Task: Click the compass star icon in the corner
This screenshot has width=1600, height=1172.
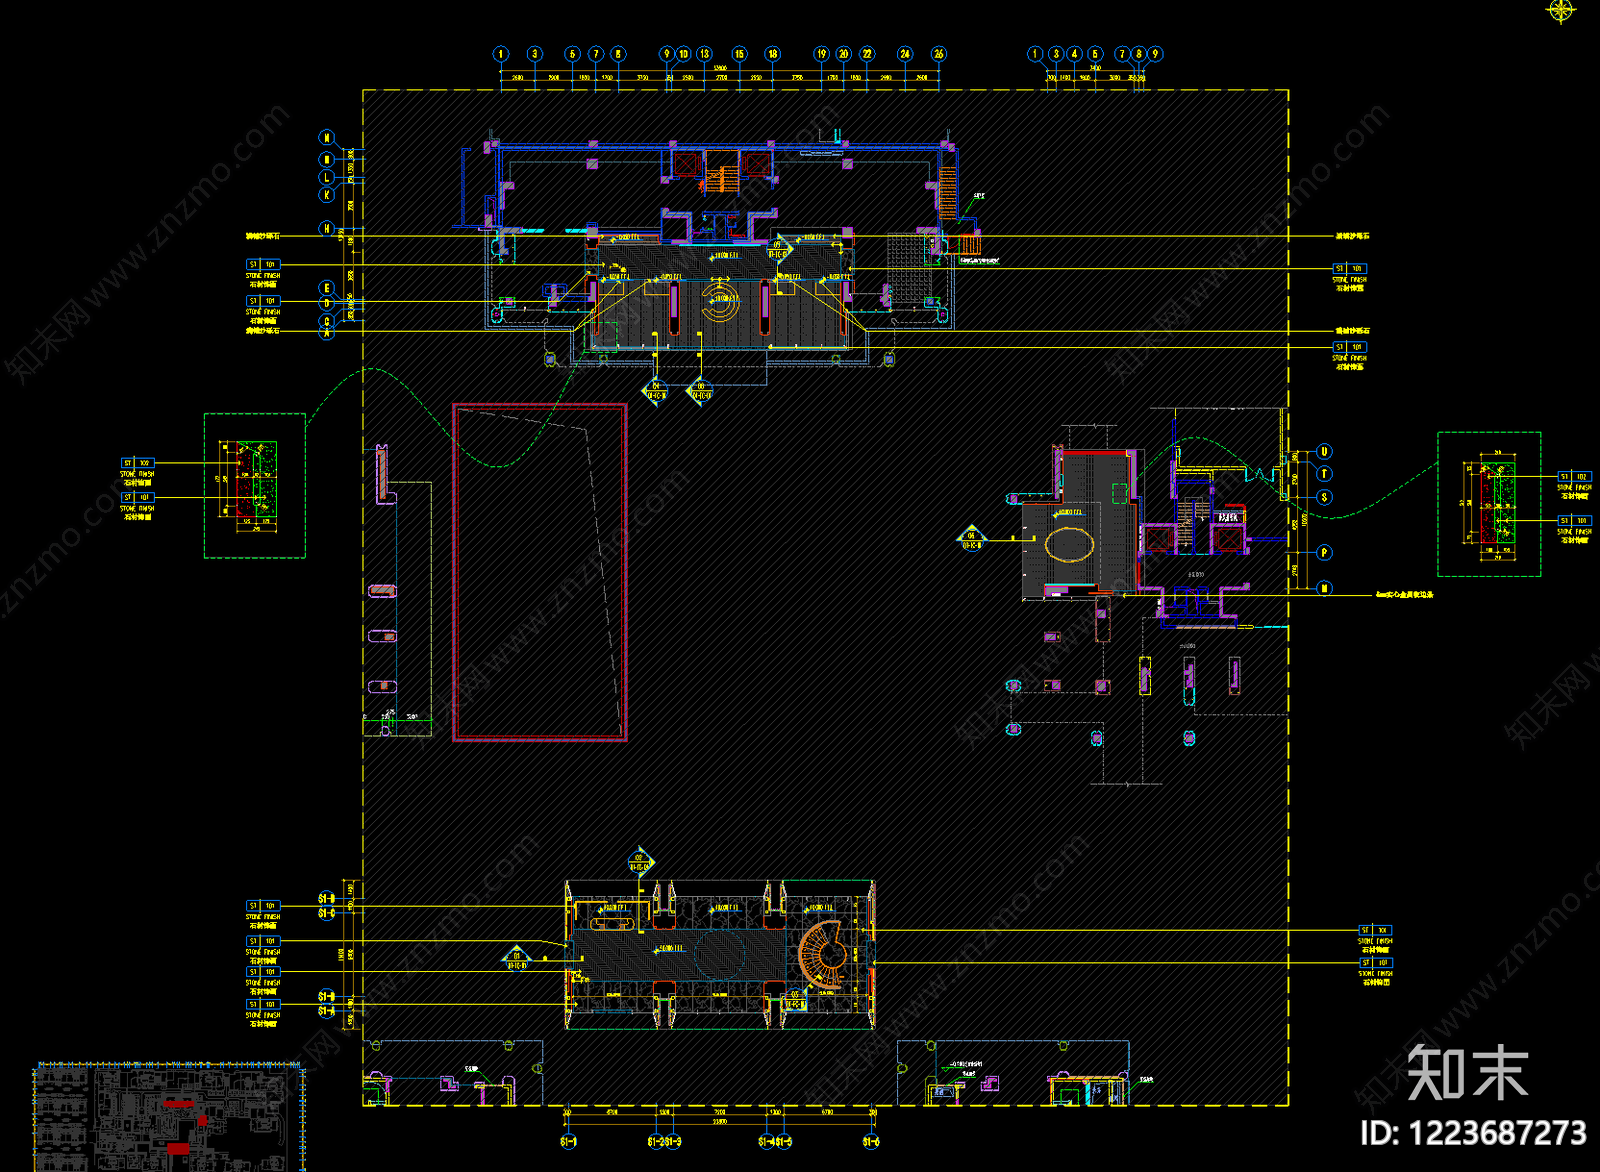Action: coord(1561,11)
